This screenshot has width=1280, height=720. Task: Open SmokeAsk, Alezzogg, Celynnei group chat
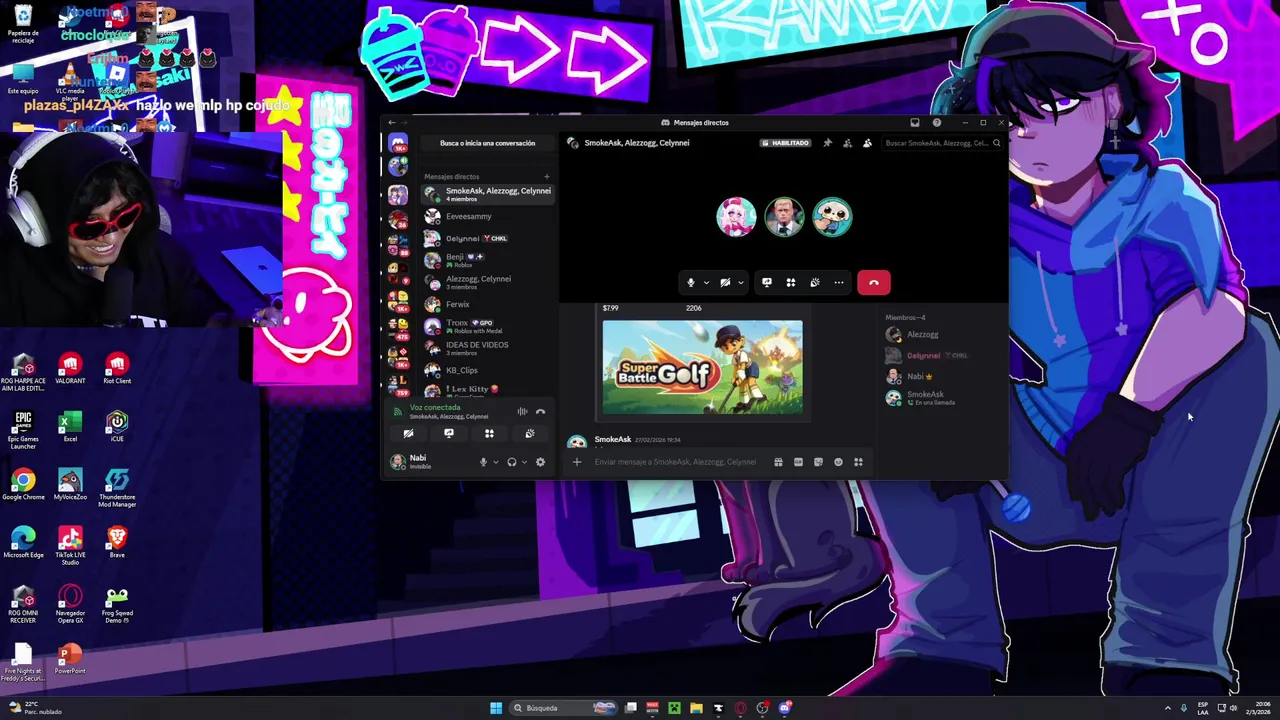[487, 194]
